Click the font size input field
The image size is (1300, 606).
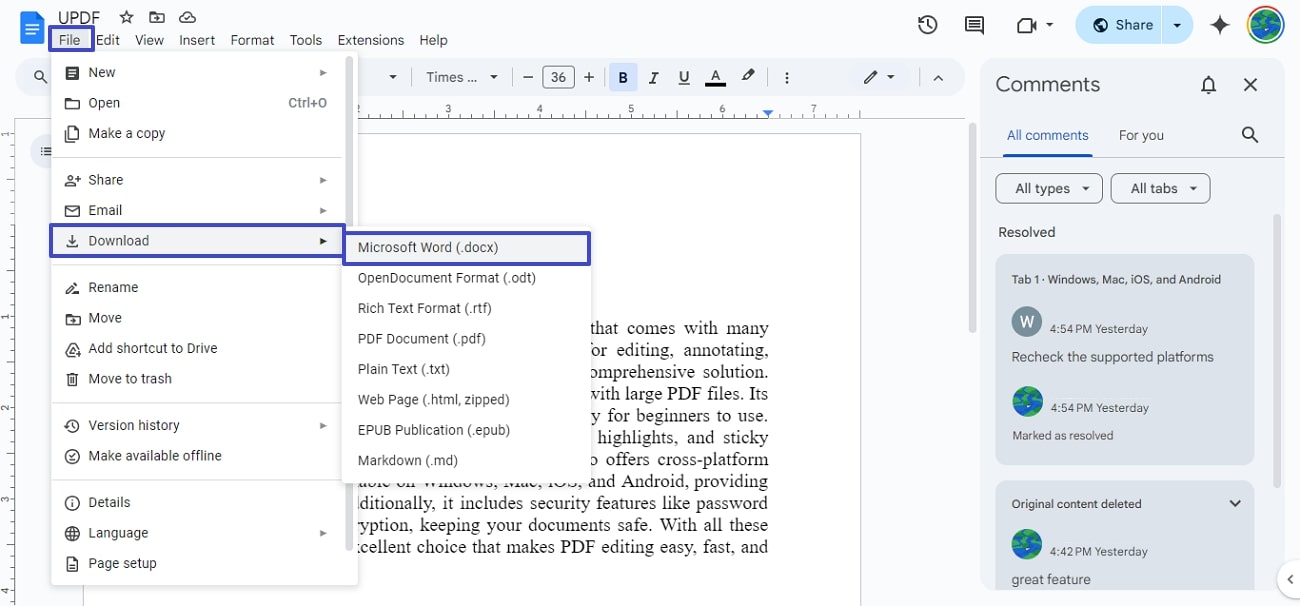558,76
